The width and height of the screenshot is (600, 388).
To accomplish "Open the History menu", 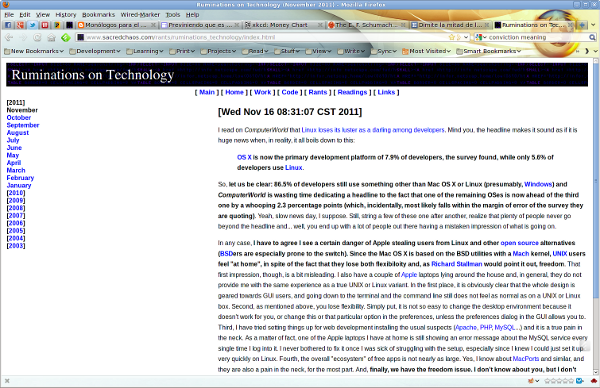I will (66, 15).
